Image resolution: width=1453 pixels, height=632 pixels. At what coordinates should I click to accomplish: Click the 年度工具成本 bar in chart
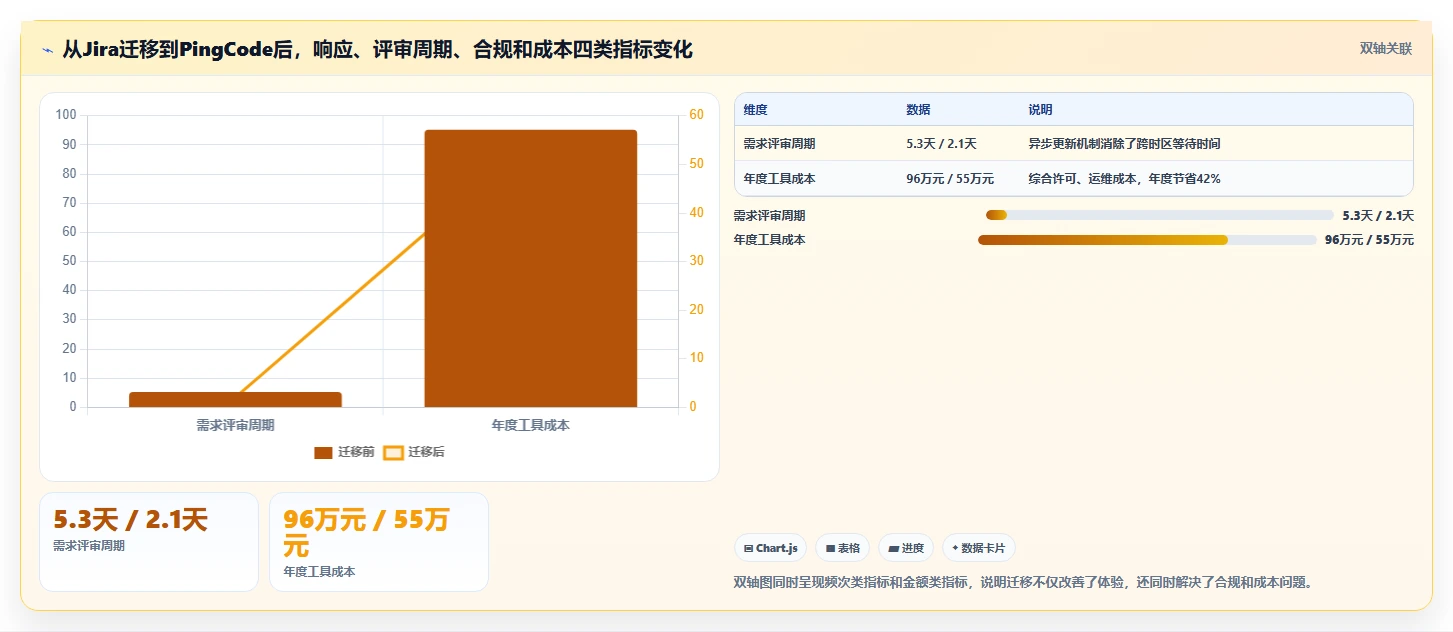coord(531,268)
